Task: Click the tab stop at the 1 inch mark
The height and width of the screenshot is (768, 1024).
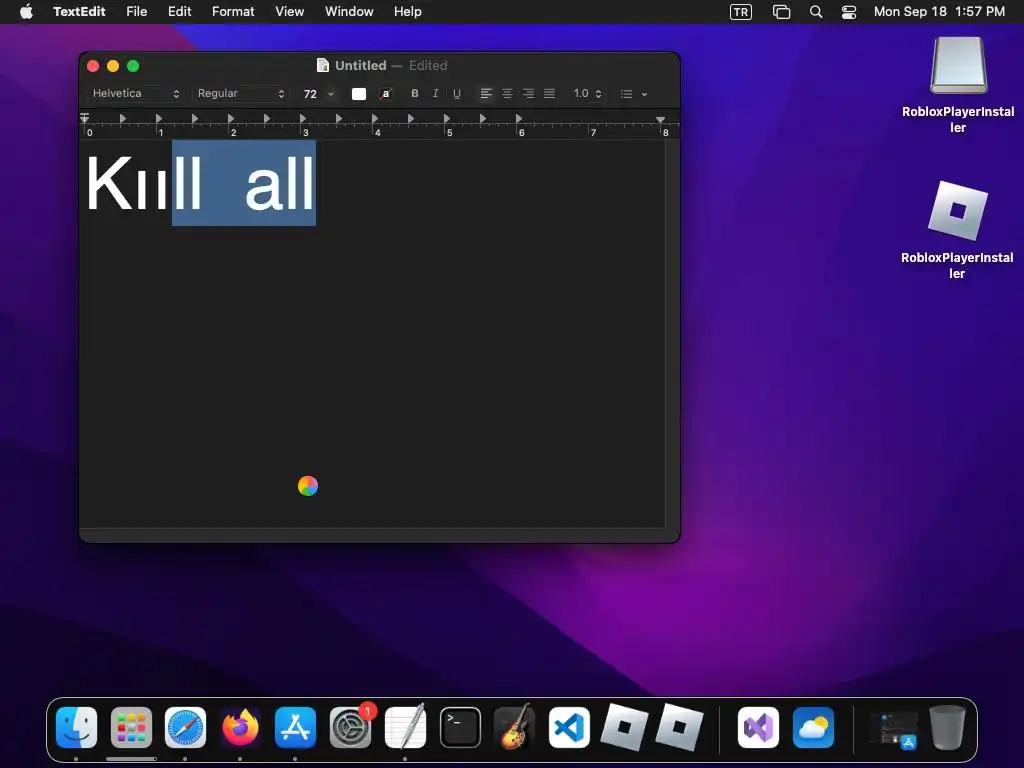Action: coord(159,119)
